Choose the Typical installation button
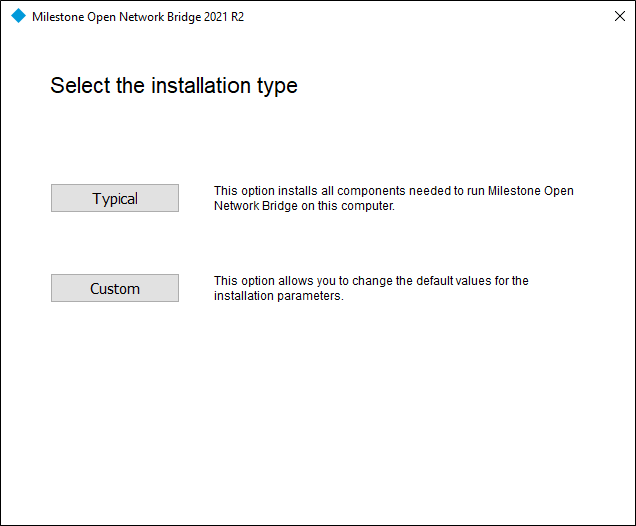636x526 pixels. click(x=115, y=198)
